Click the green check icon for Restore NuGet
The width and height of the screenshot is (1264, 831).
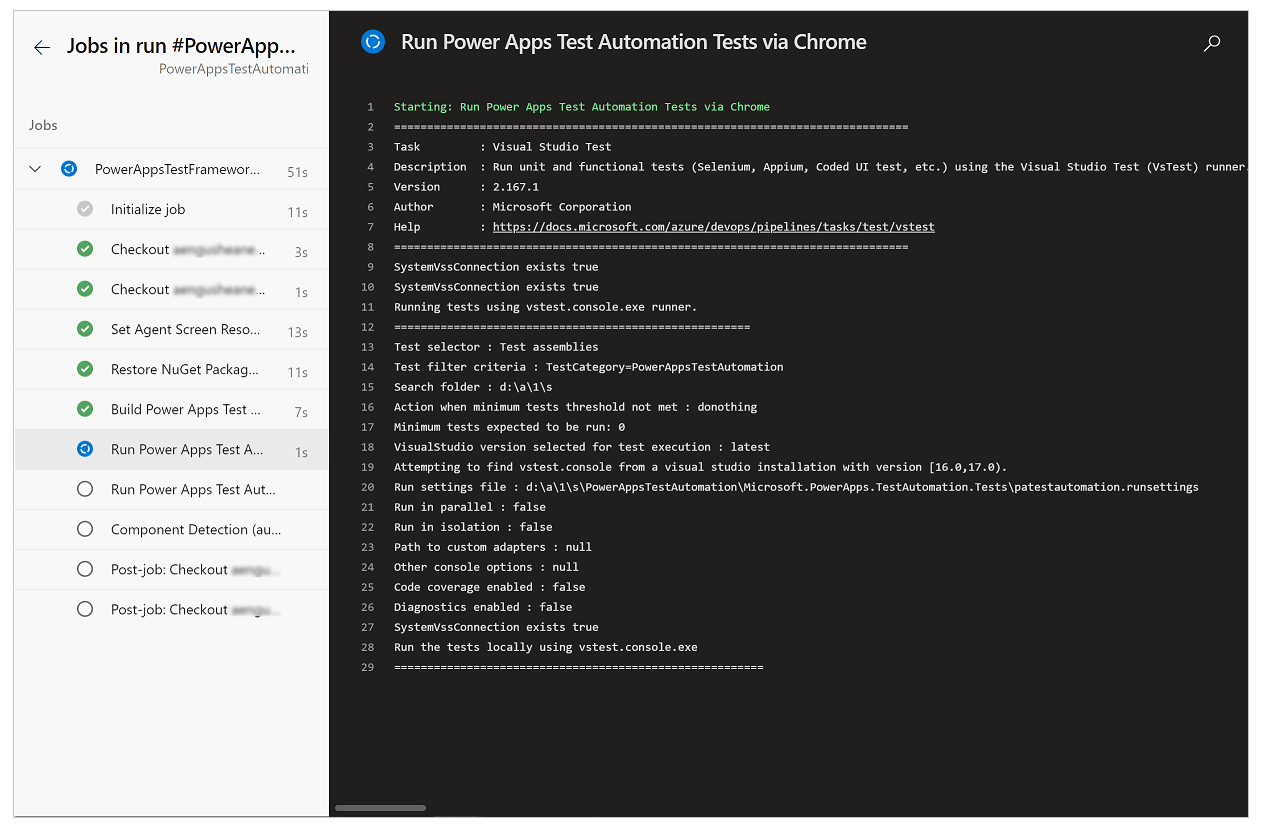[x=85, y=369]
